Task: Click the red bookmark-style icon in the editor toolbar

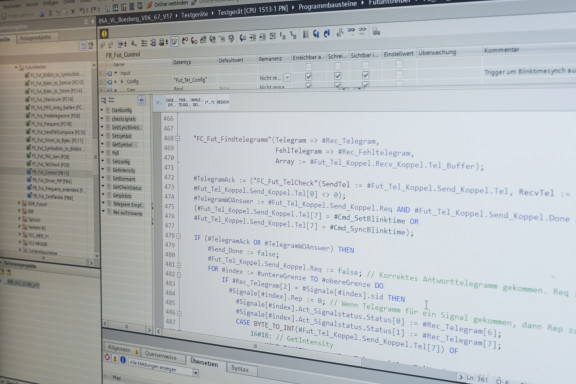Action: 185,41
